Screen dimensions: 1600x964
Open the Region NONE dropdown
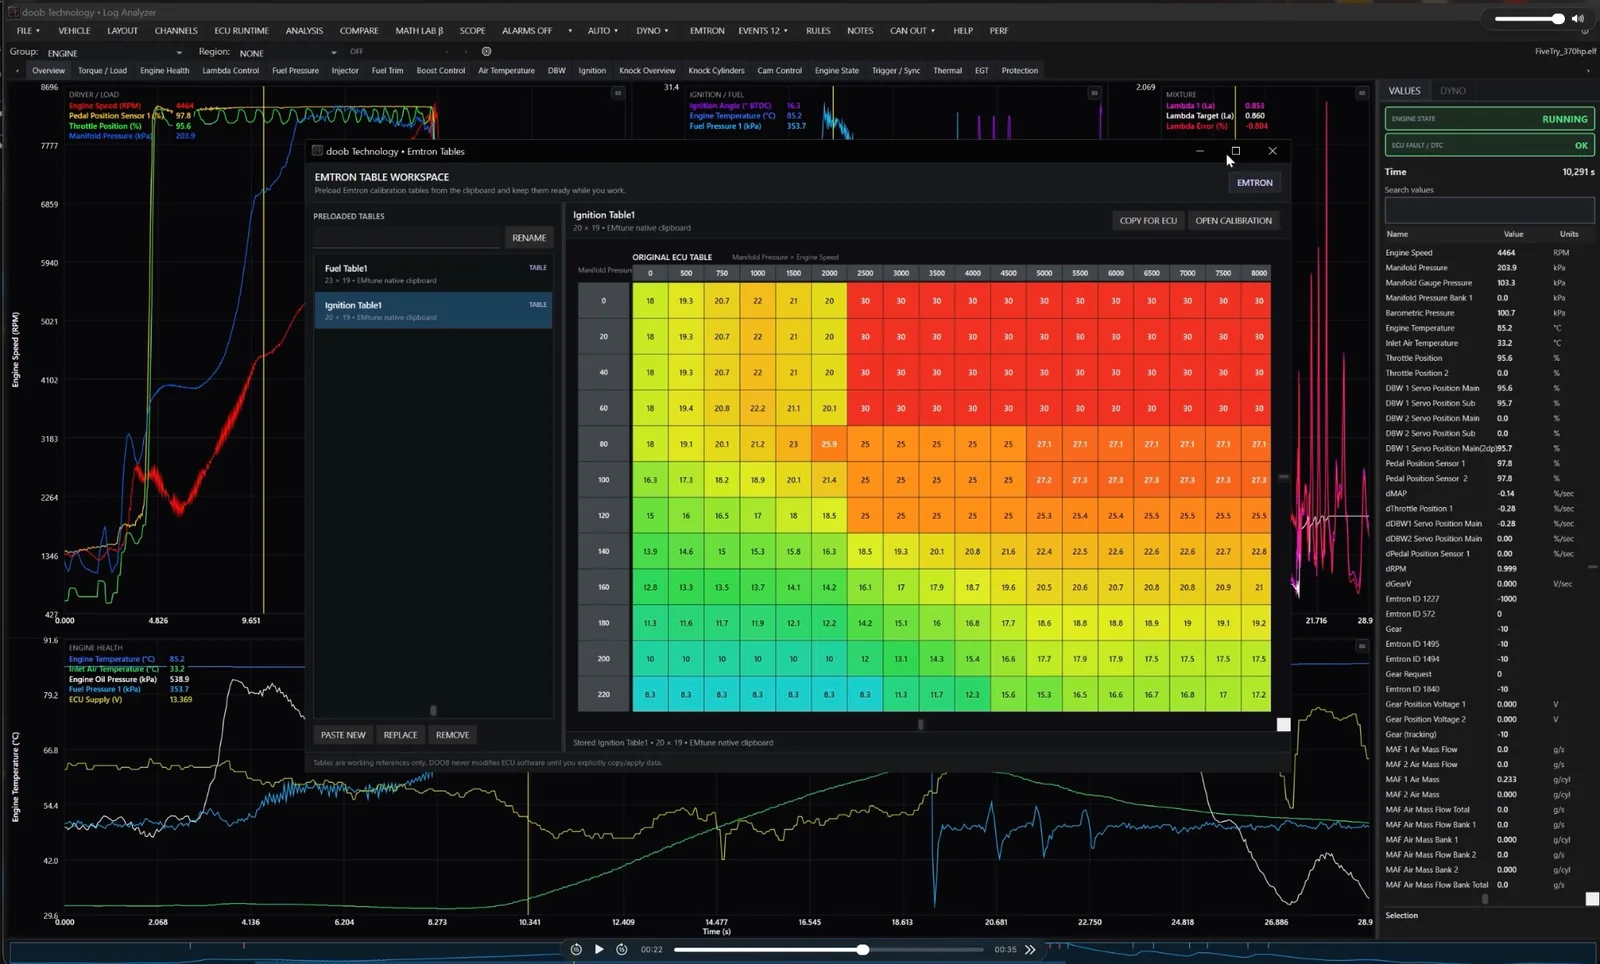pyautogui.click(x=288, y=53)
